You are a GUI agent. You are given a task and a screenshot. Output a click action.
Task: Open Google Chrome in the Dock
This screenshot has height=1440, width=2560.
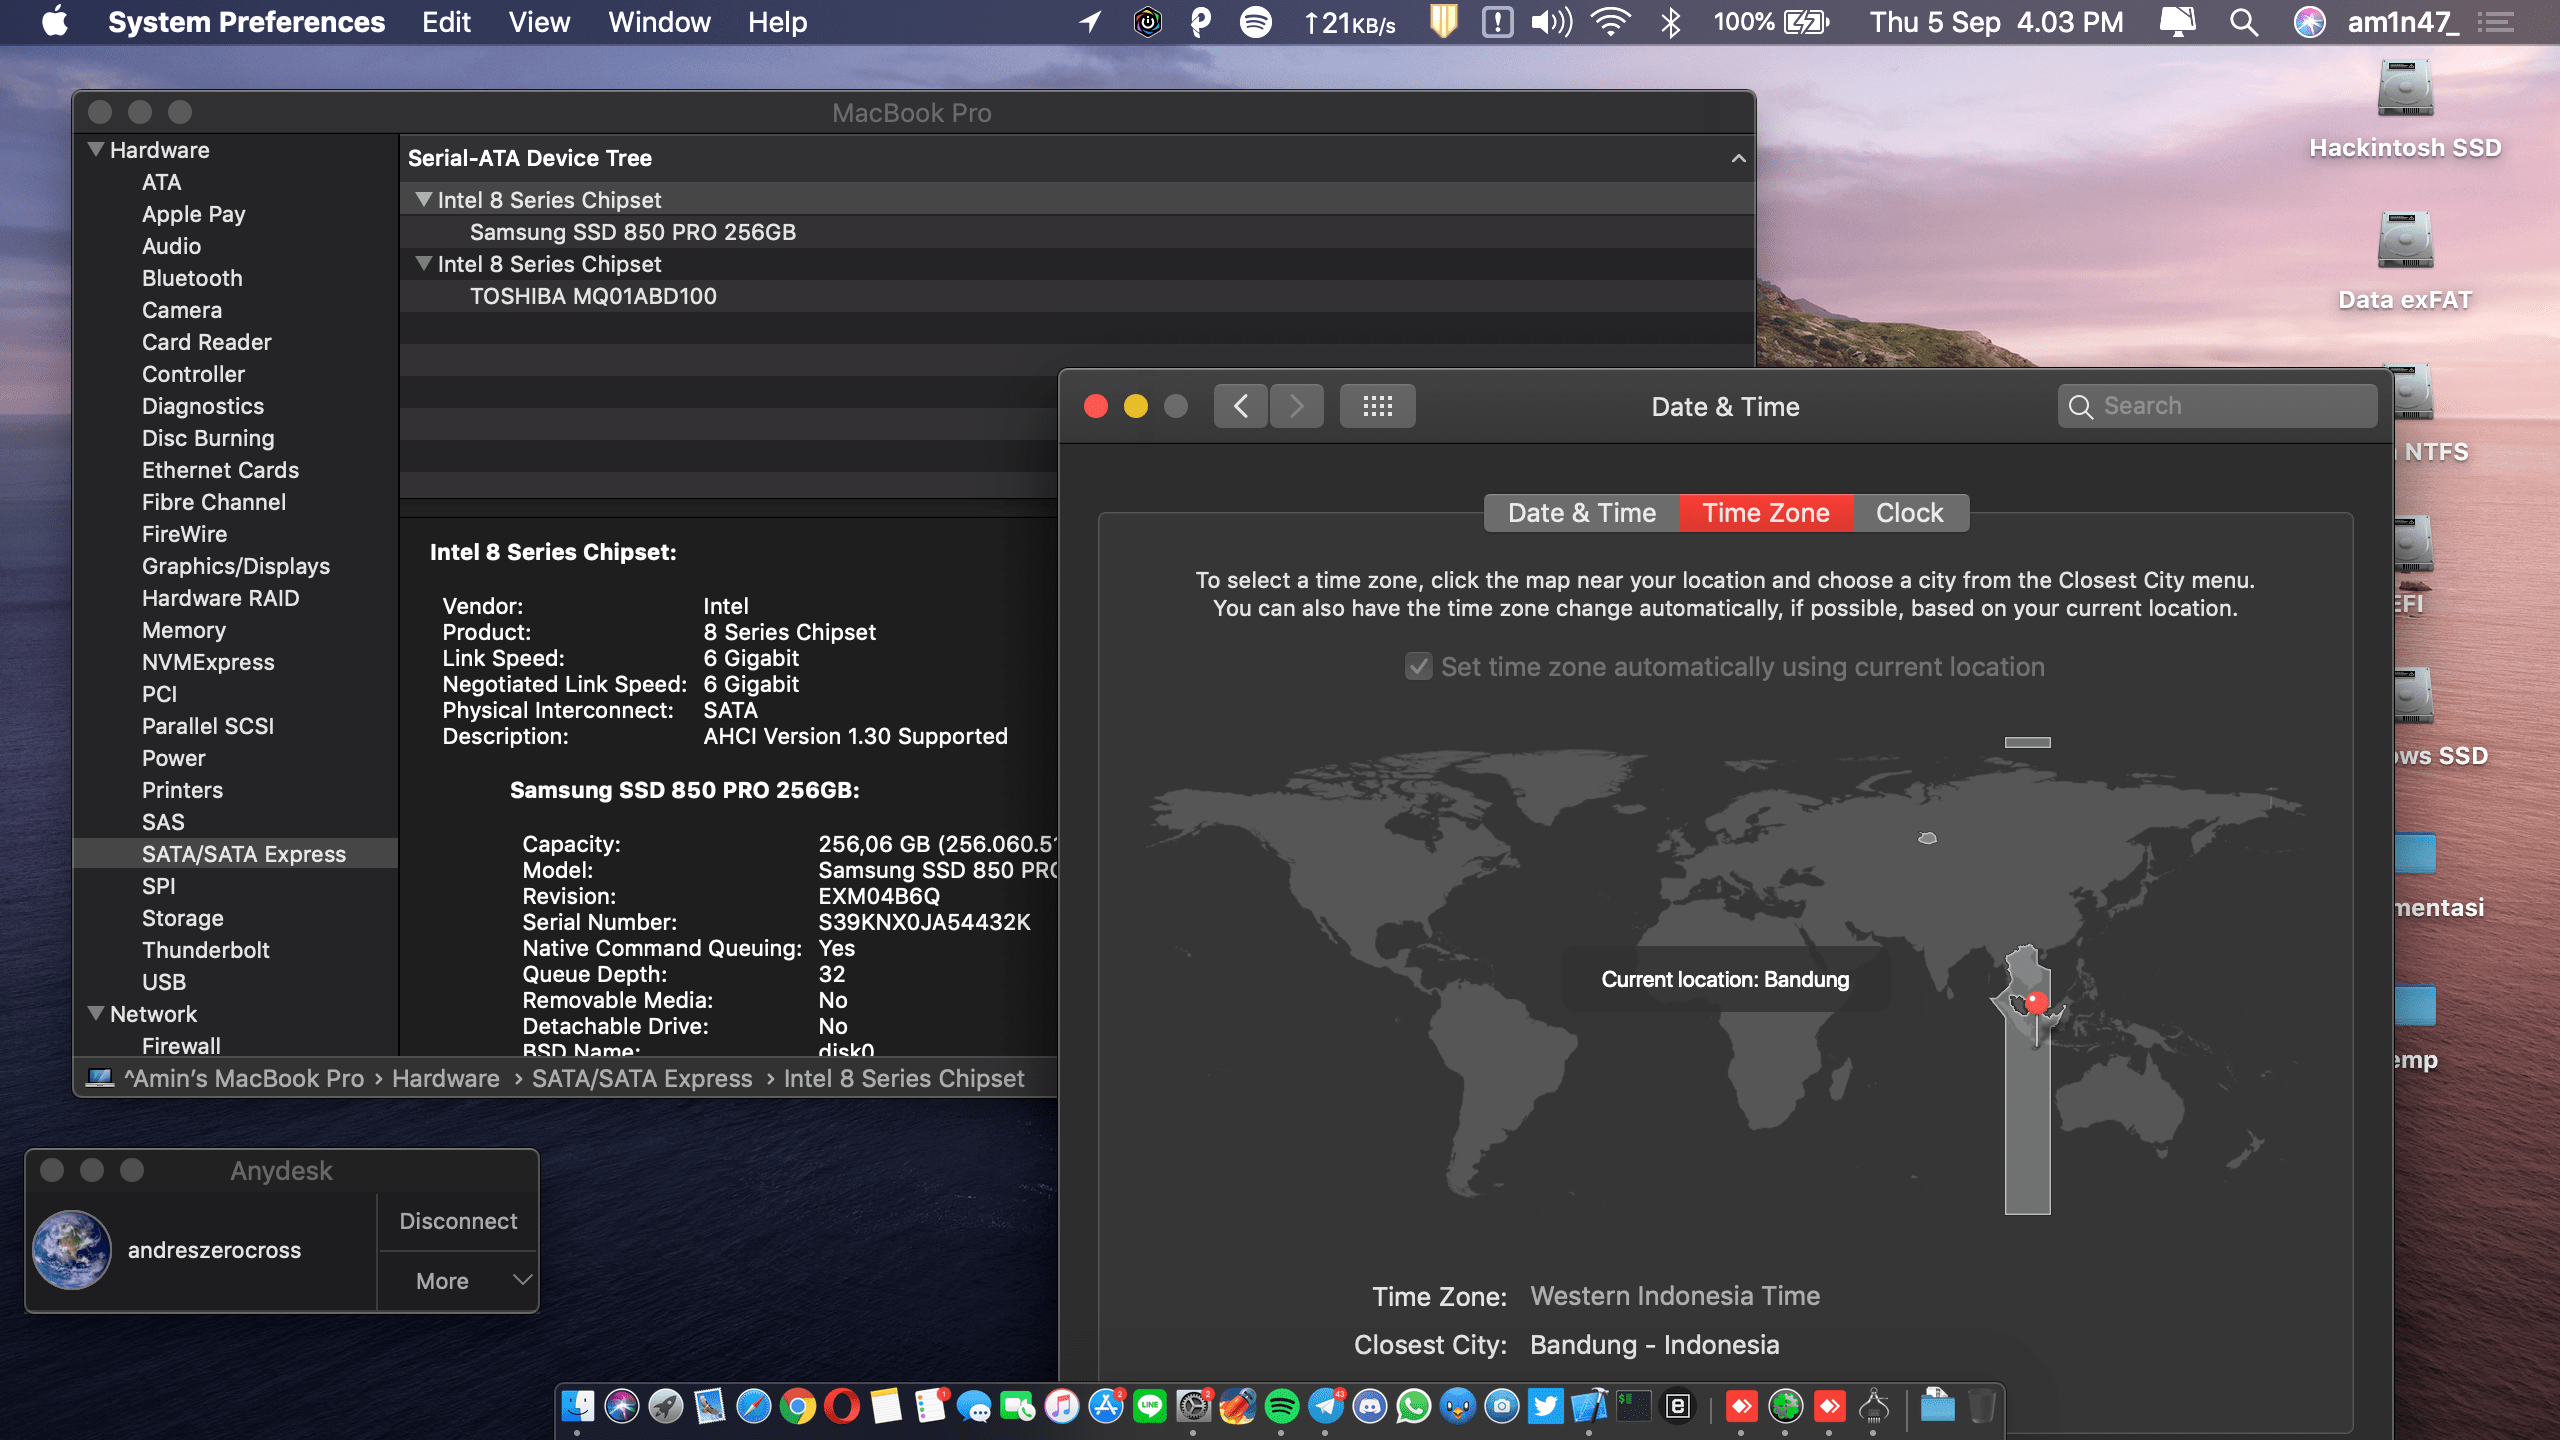coord(797,1407)
